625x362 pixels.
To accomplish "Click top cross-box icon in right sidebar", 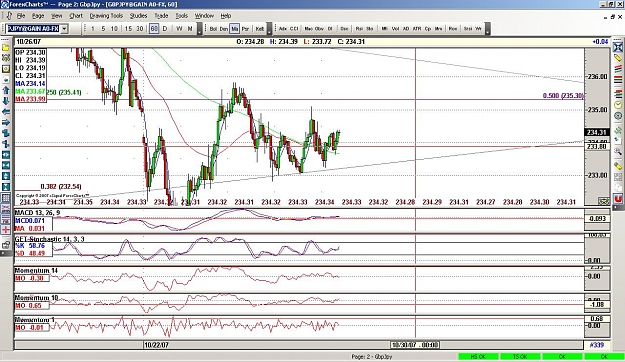I will [617, 47].
